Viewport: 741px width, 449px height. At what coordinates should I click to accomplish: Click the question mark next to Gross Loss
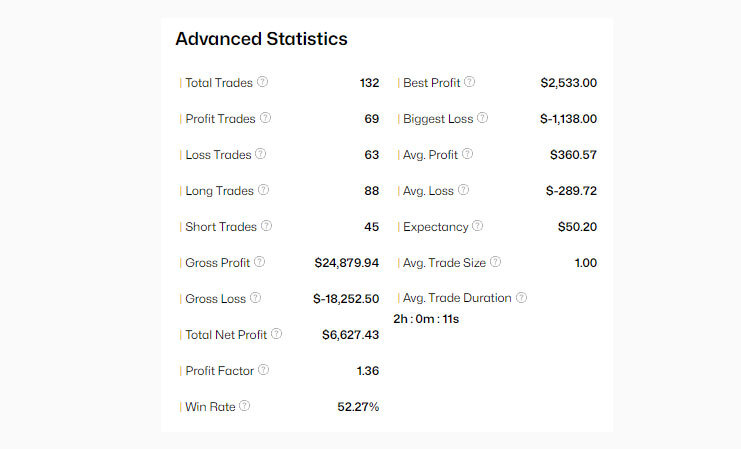[x=255, y=298]
